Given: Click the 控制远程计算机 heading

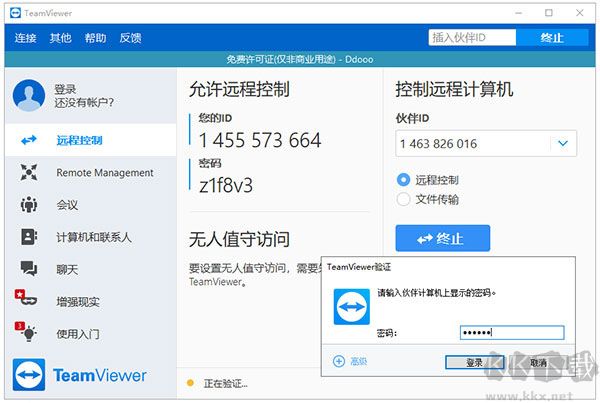Looking at the screenshot, I should click(454, 89).
